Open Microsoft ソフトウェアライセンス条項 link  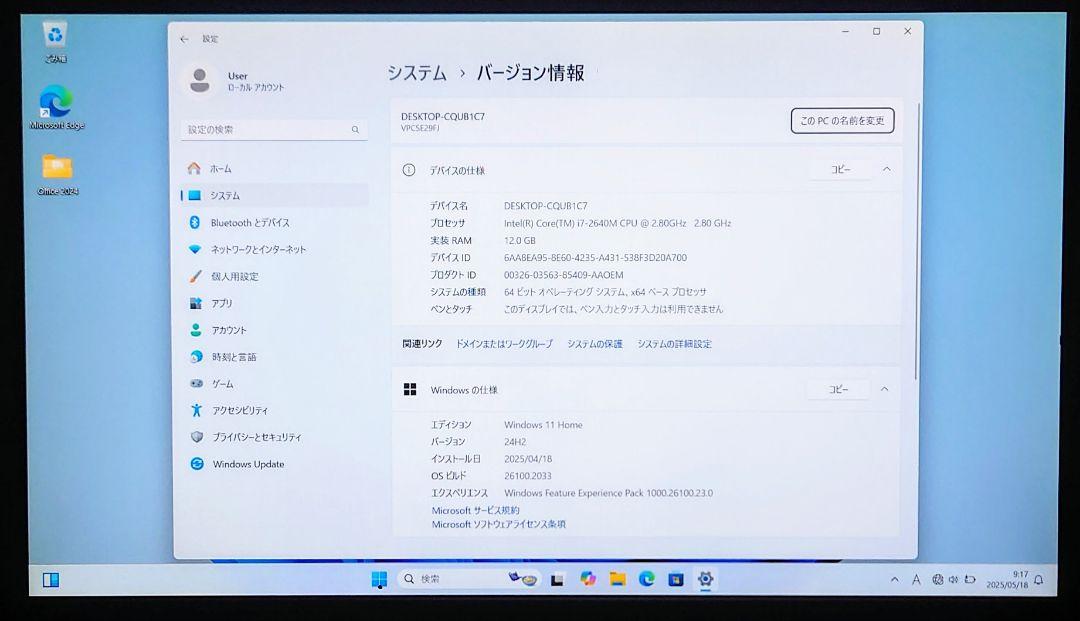pos(499,524)
